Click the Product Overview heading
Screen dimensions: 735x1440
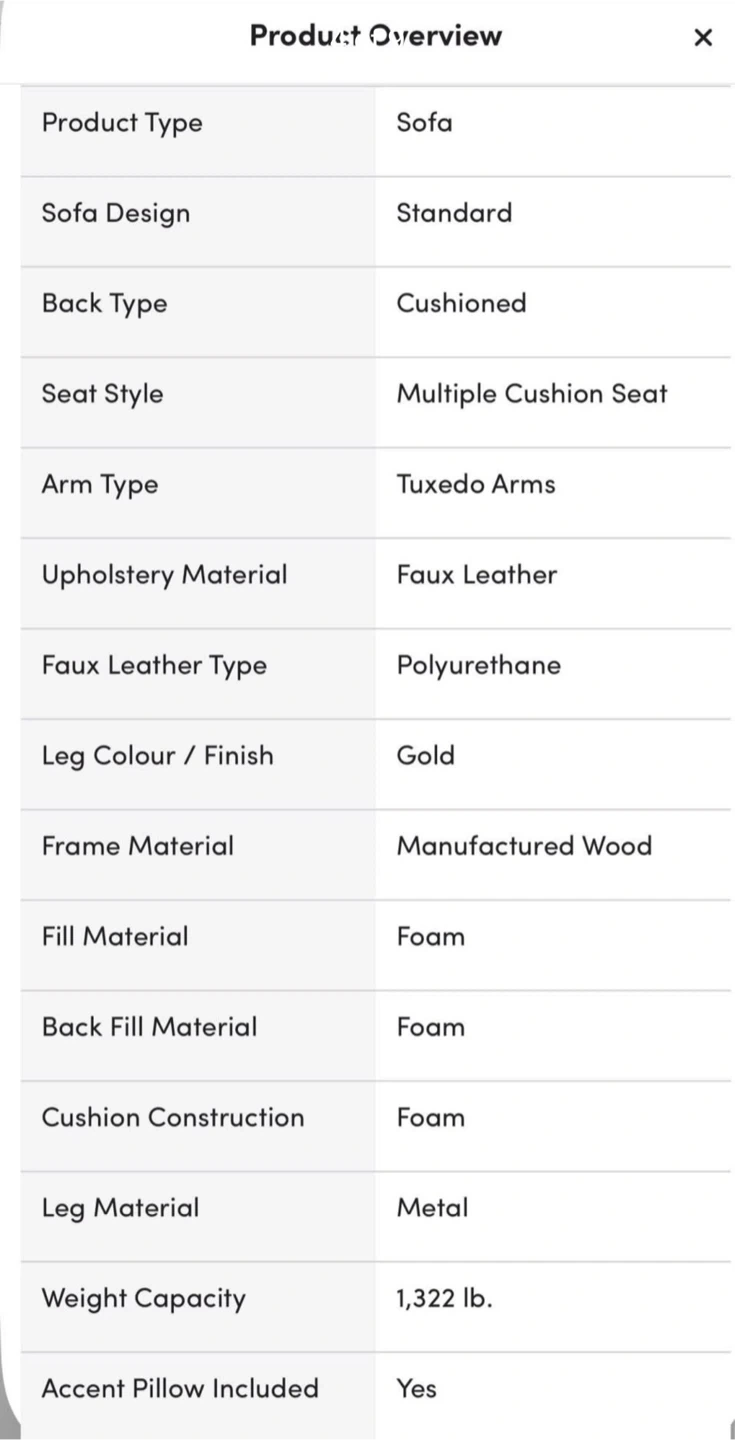point(376,36)
